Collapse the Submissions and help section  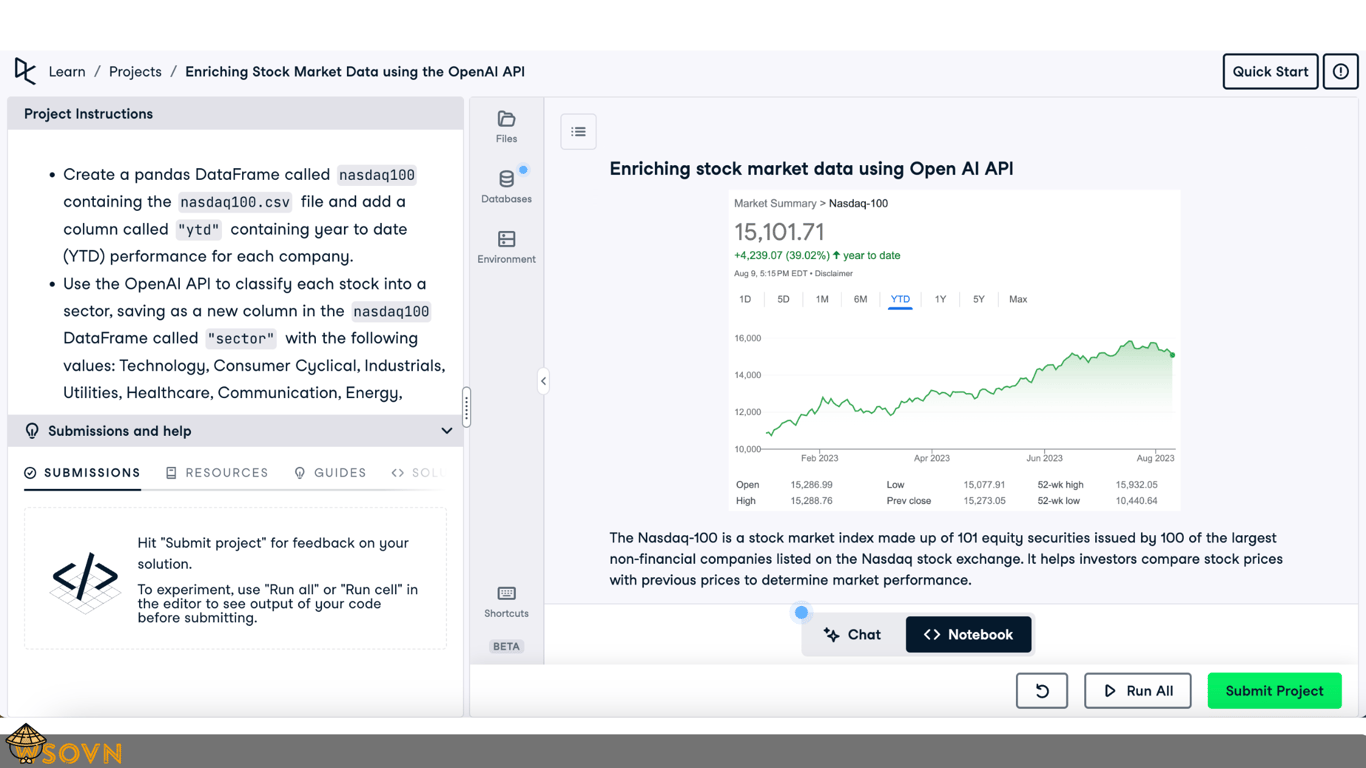coord(447,430)
